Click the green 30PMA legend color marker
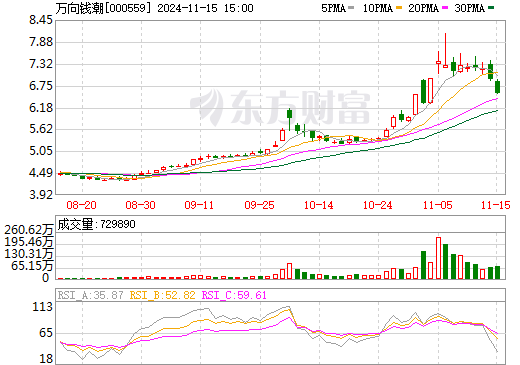This screenshot has width=520, height=365. pos(491,8)
